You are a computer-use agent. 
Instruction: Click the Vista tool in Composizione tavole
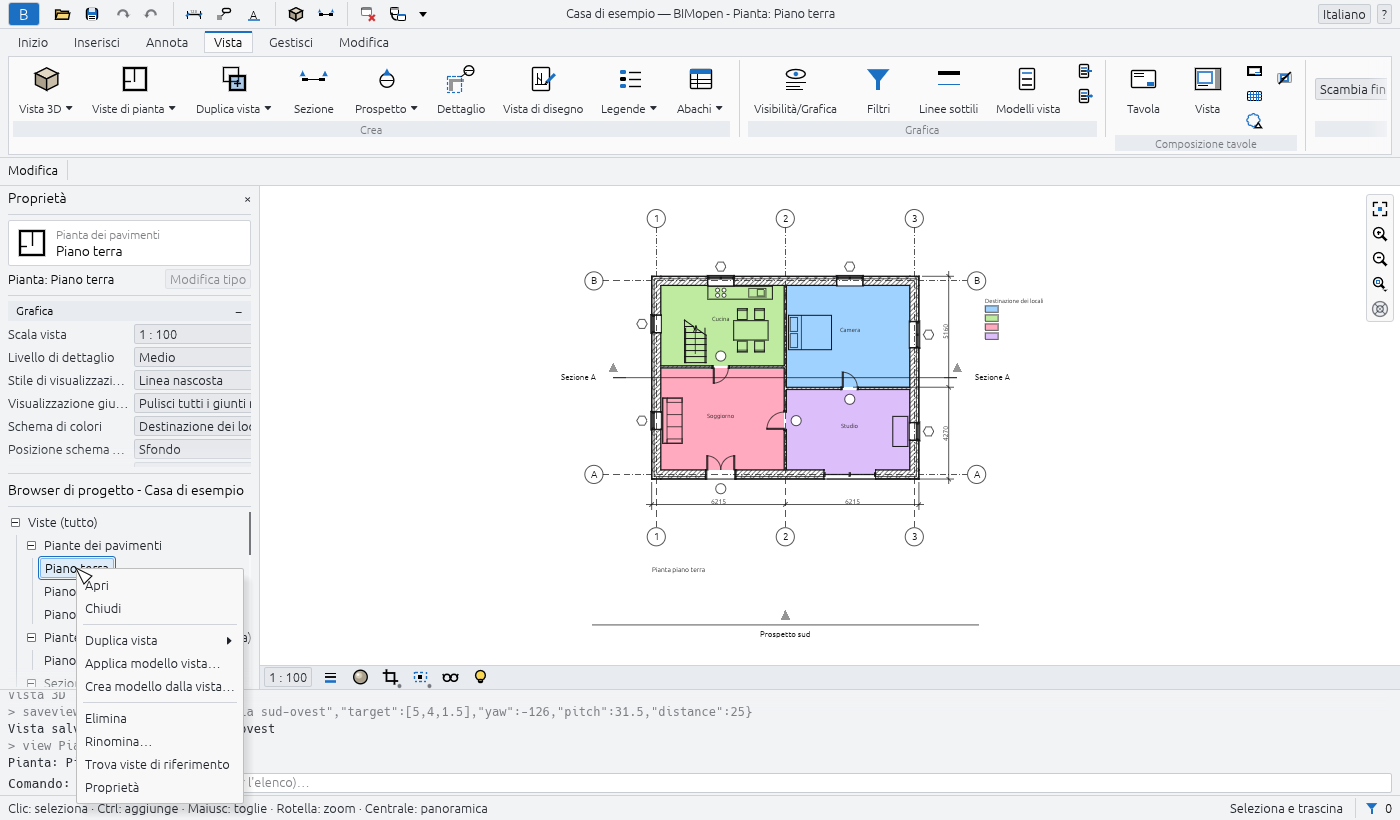(x=1207, y=91)
